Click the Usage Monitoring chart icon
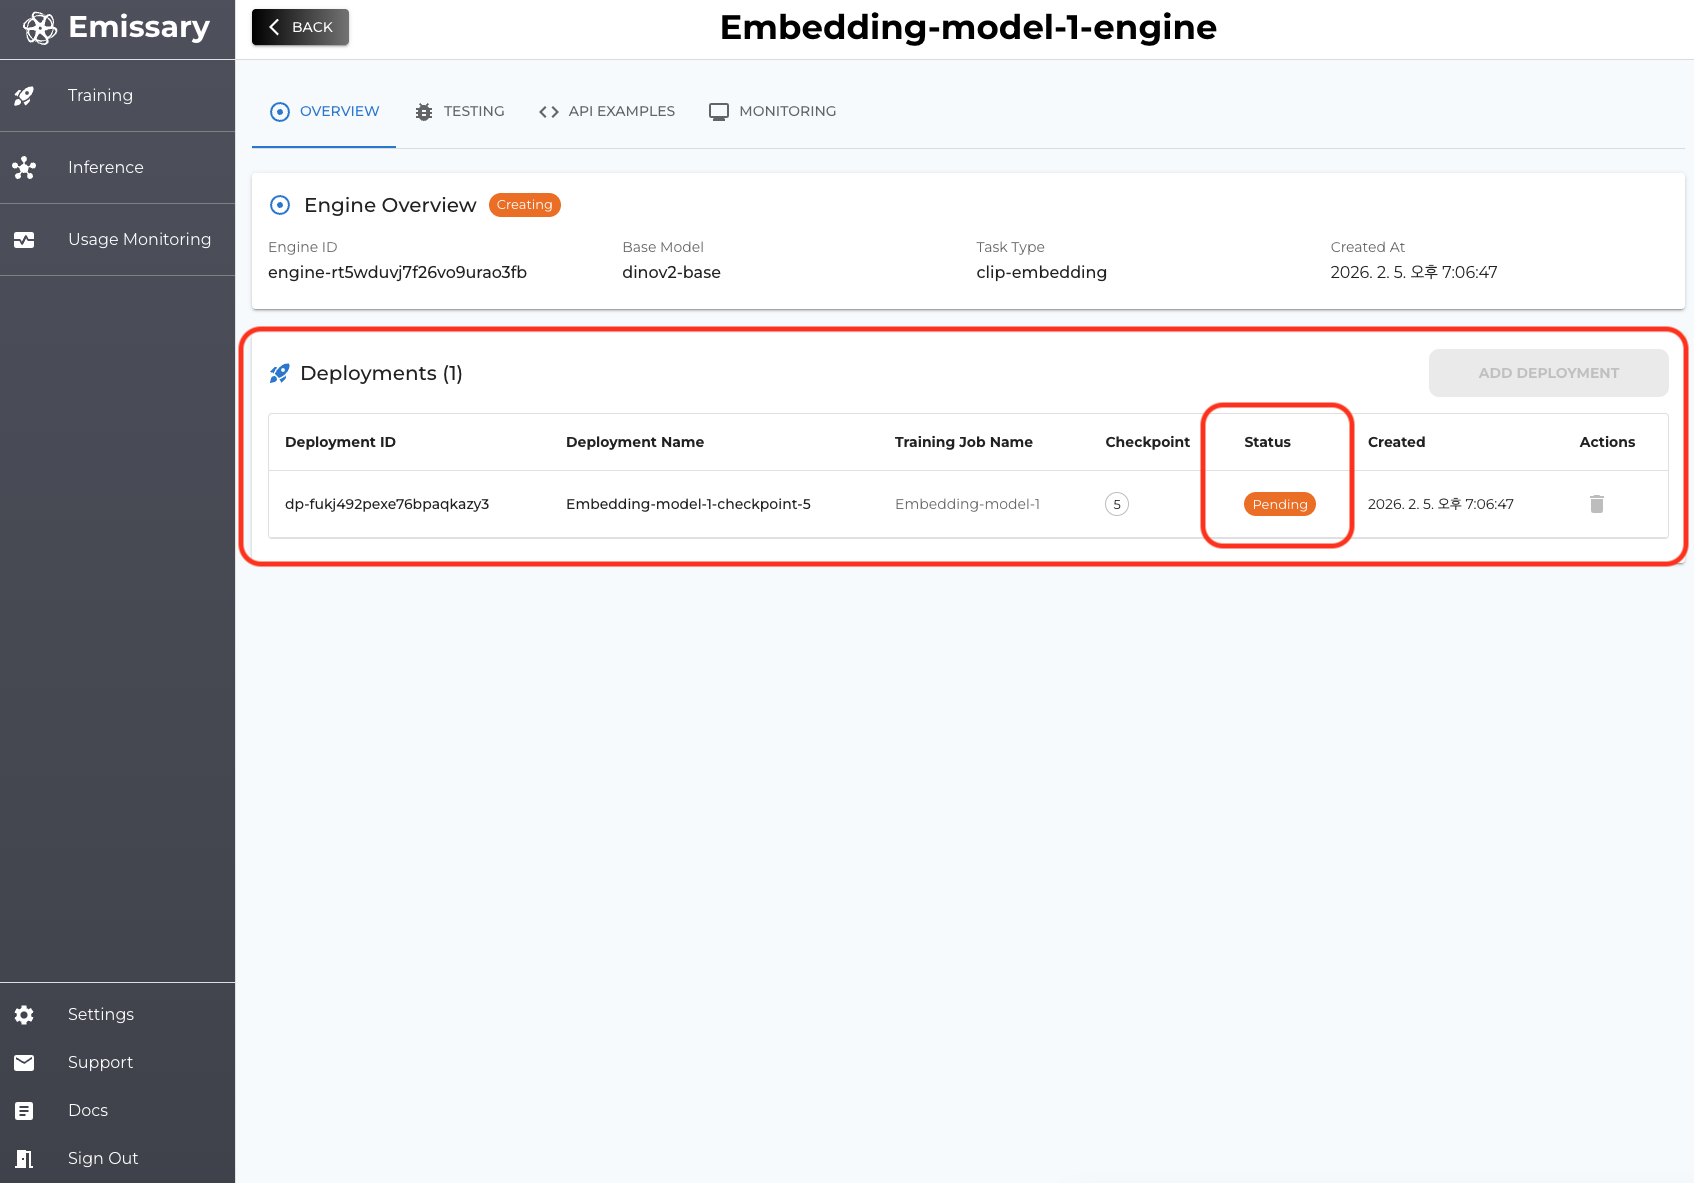 [24, 240]
